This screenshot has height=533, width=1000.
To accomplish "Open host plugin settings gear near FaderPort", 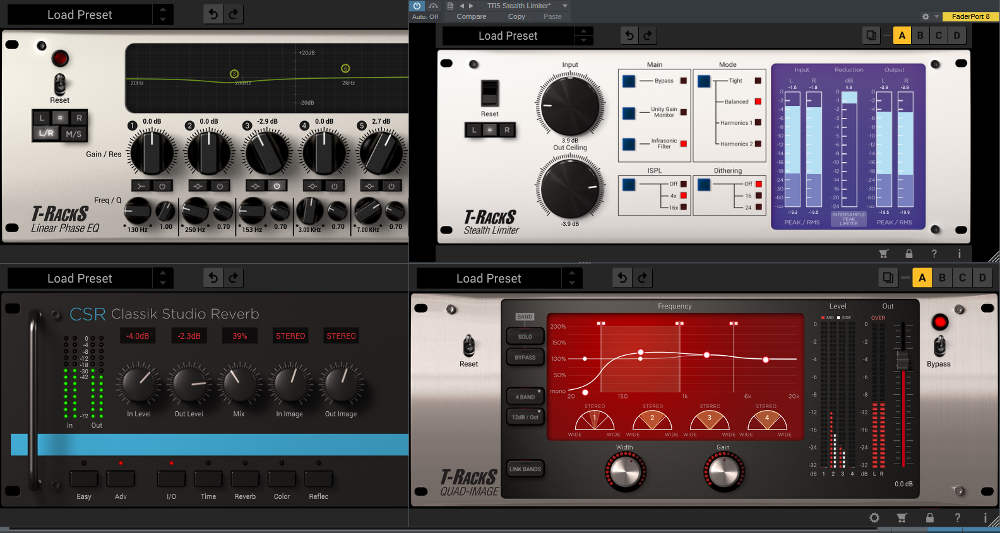I will pos(925,17).
